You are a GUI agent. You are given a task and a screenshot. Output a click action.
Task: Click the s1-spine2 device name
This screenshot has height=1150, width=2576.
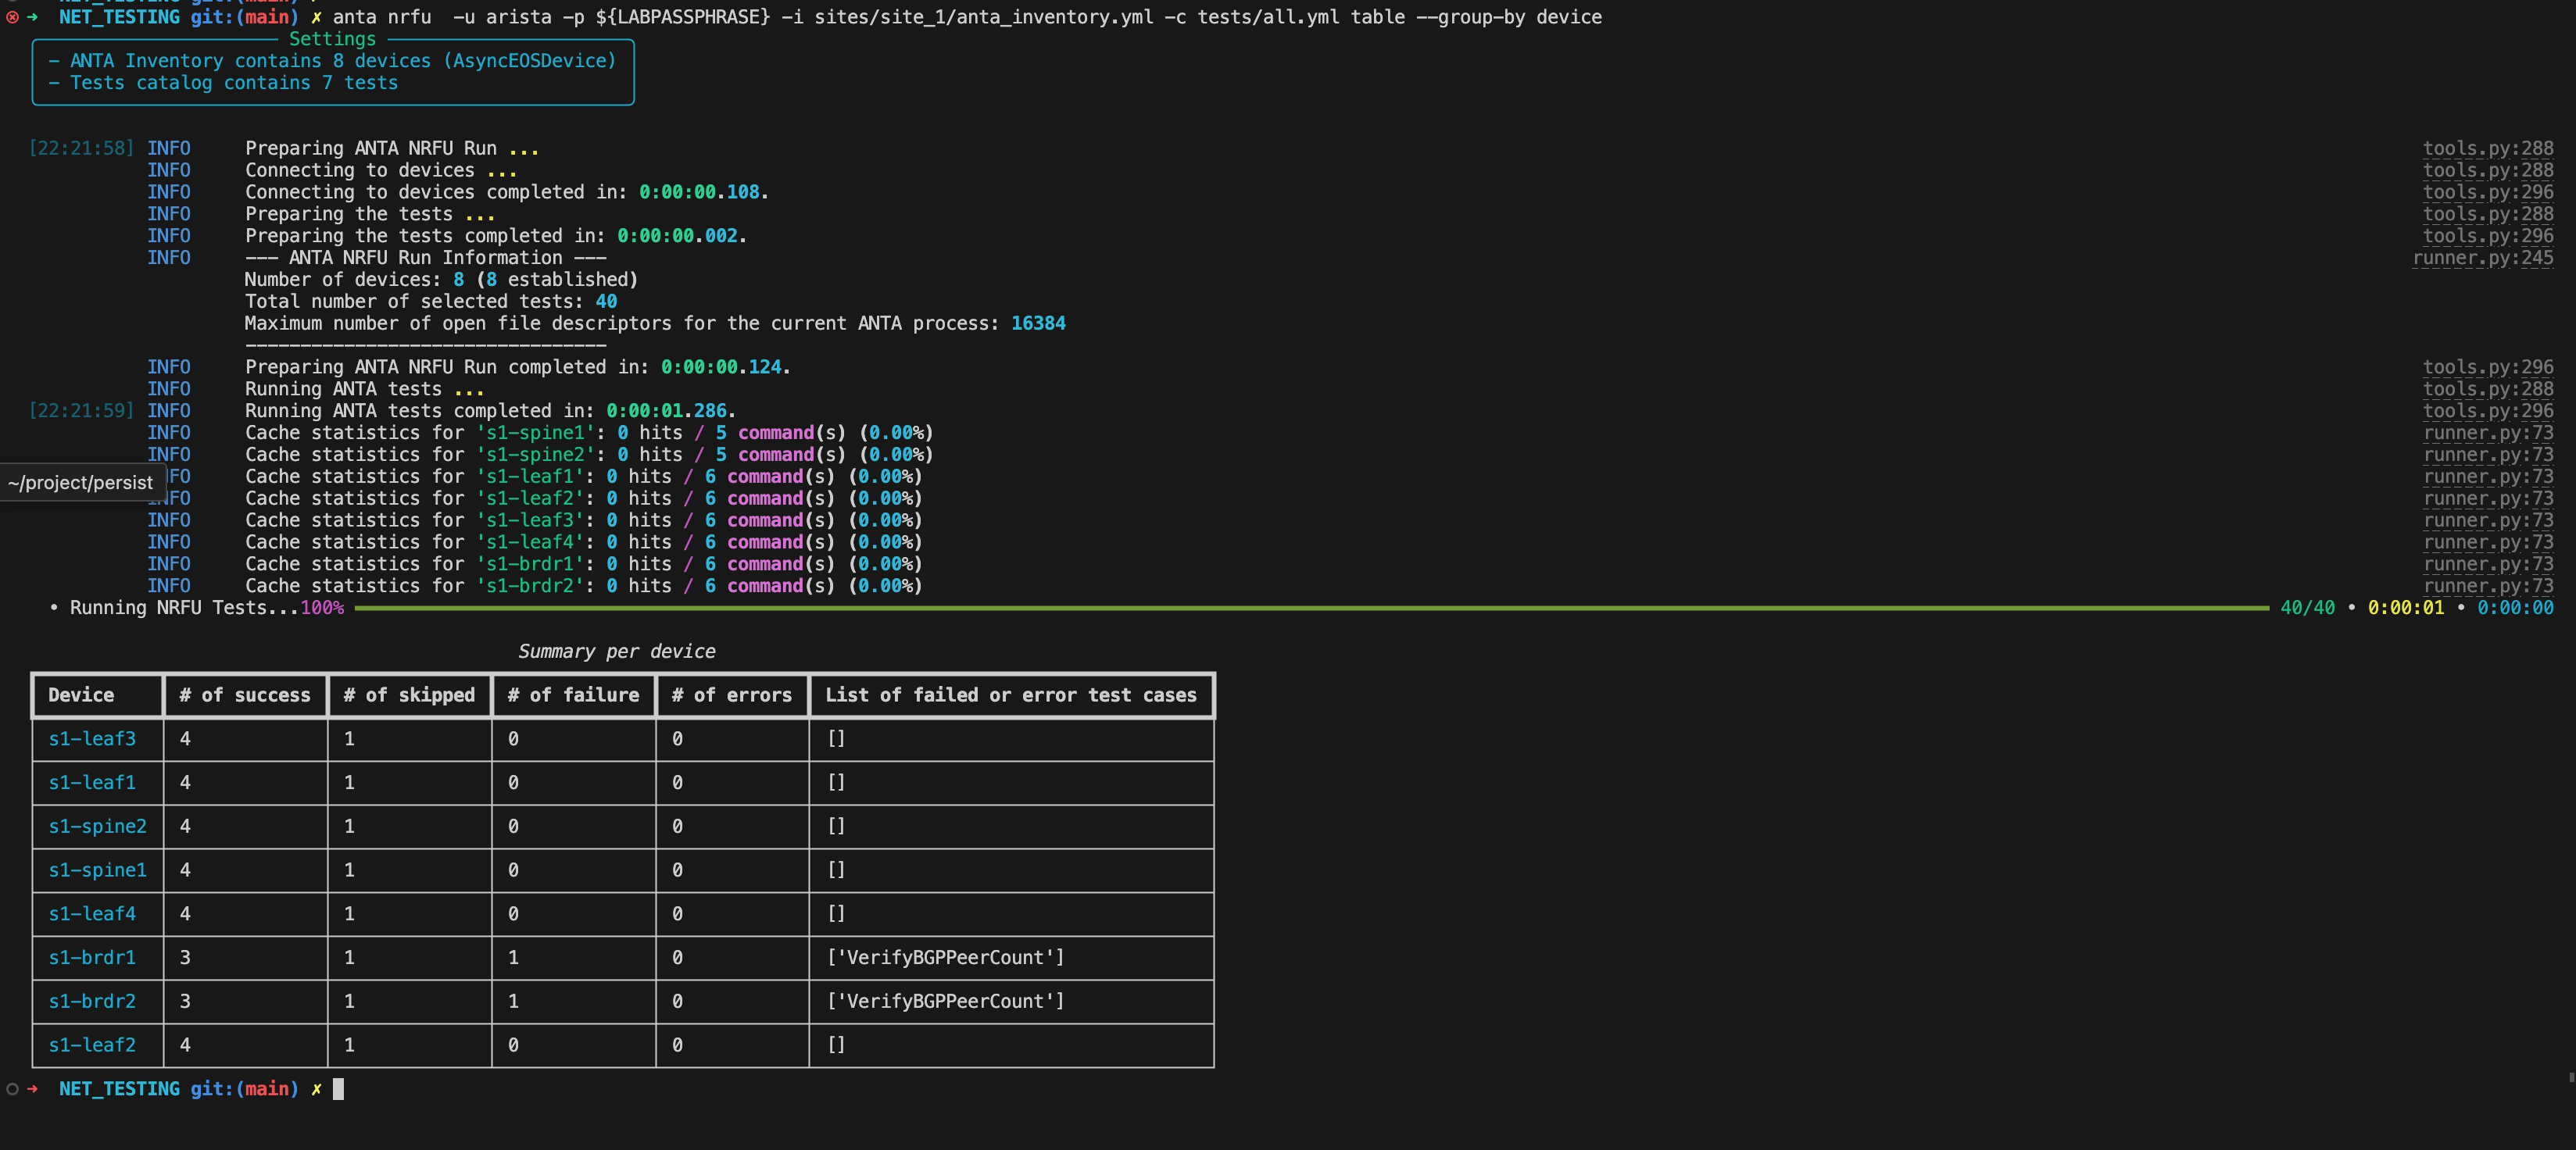pos(97,826)
